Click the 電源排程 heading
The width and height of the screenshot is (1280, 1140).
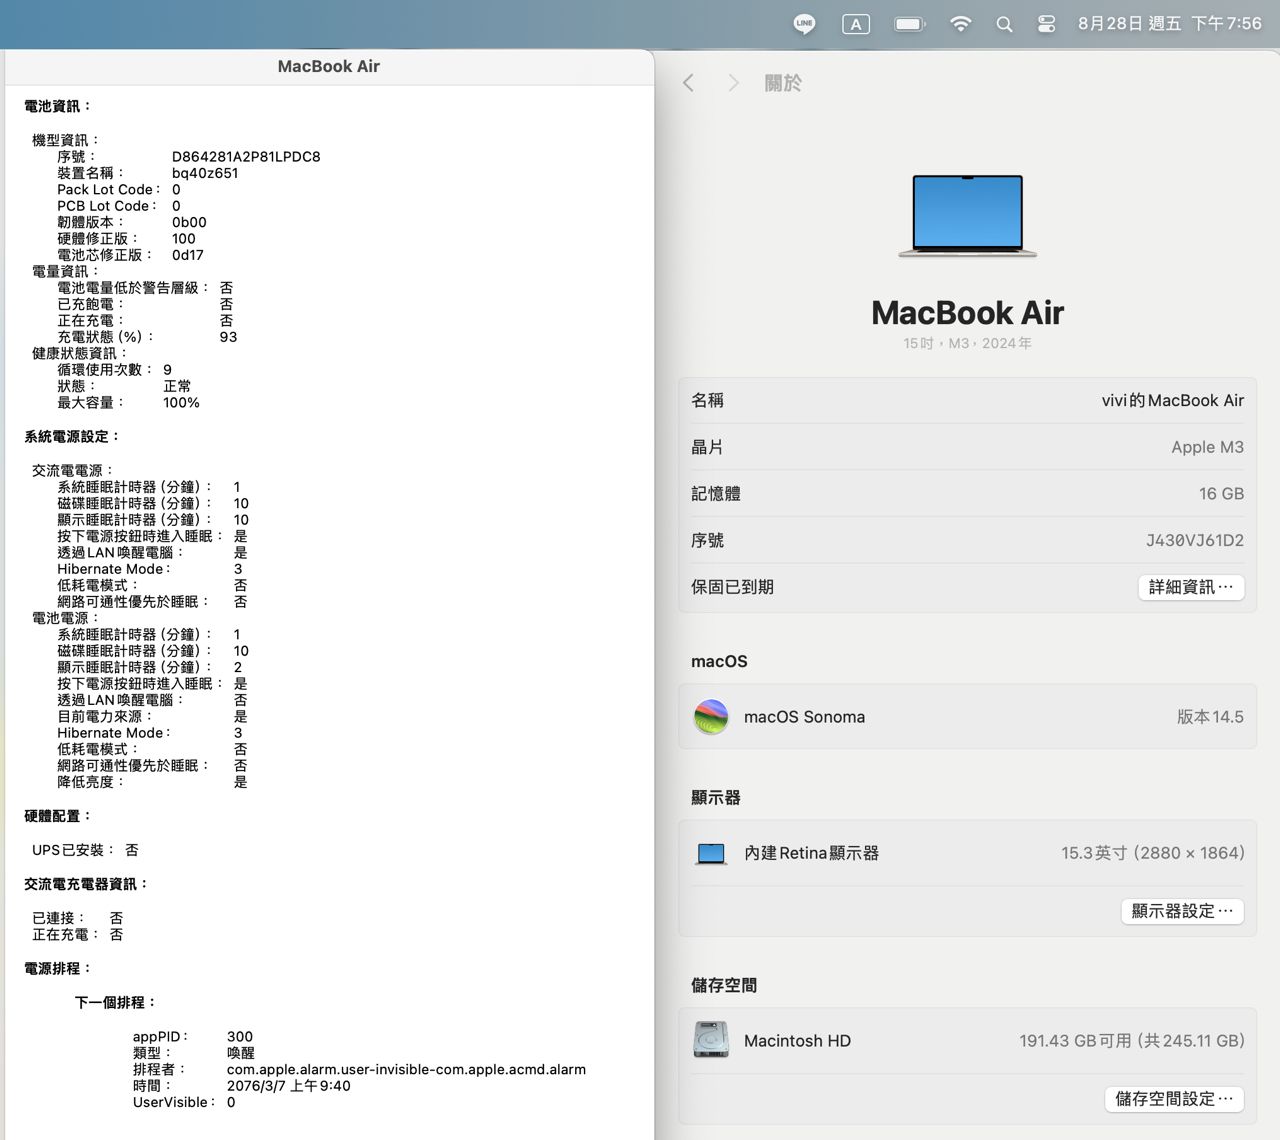(58, 969)
